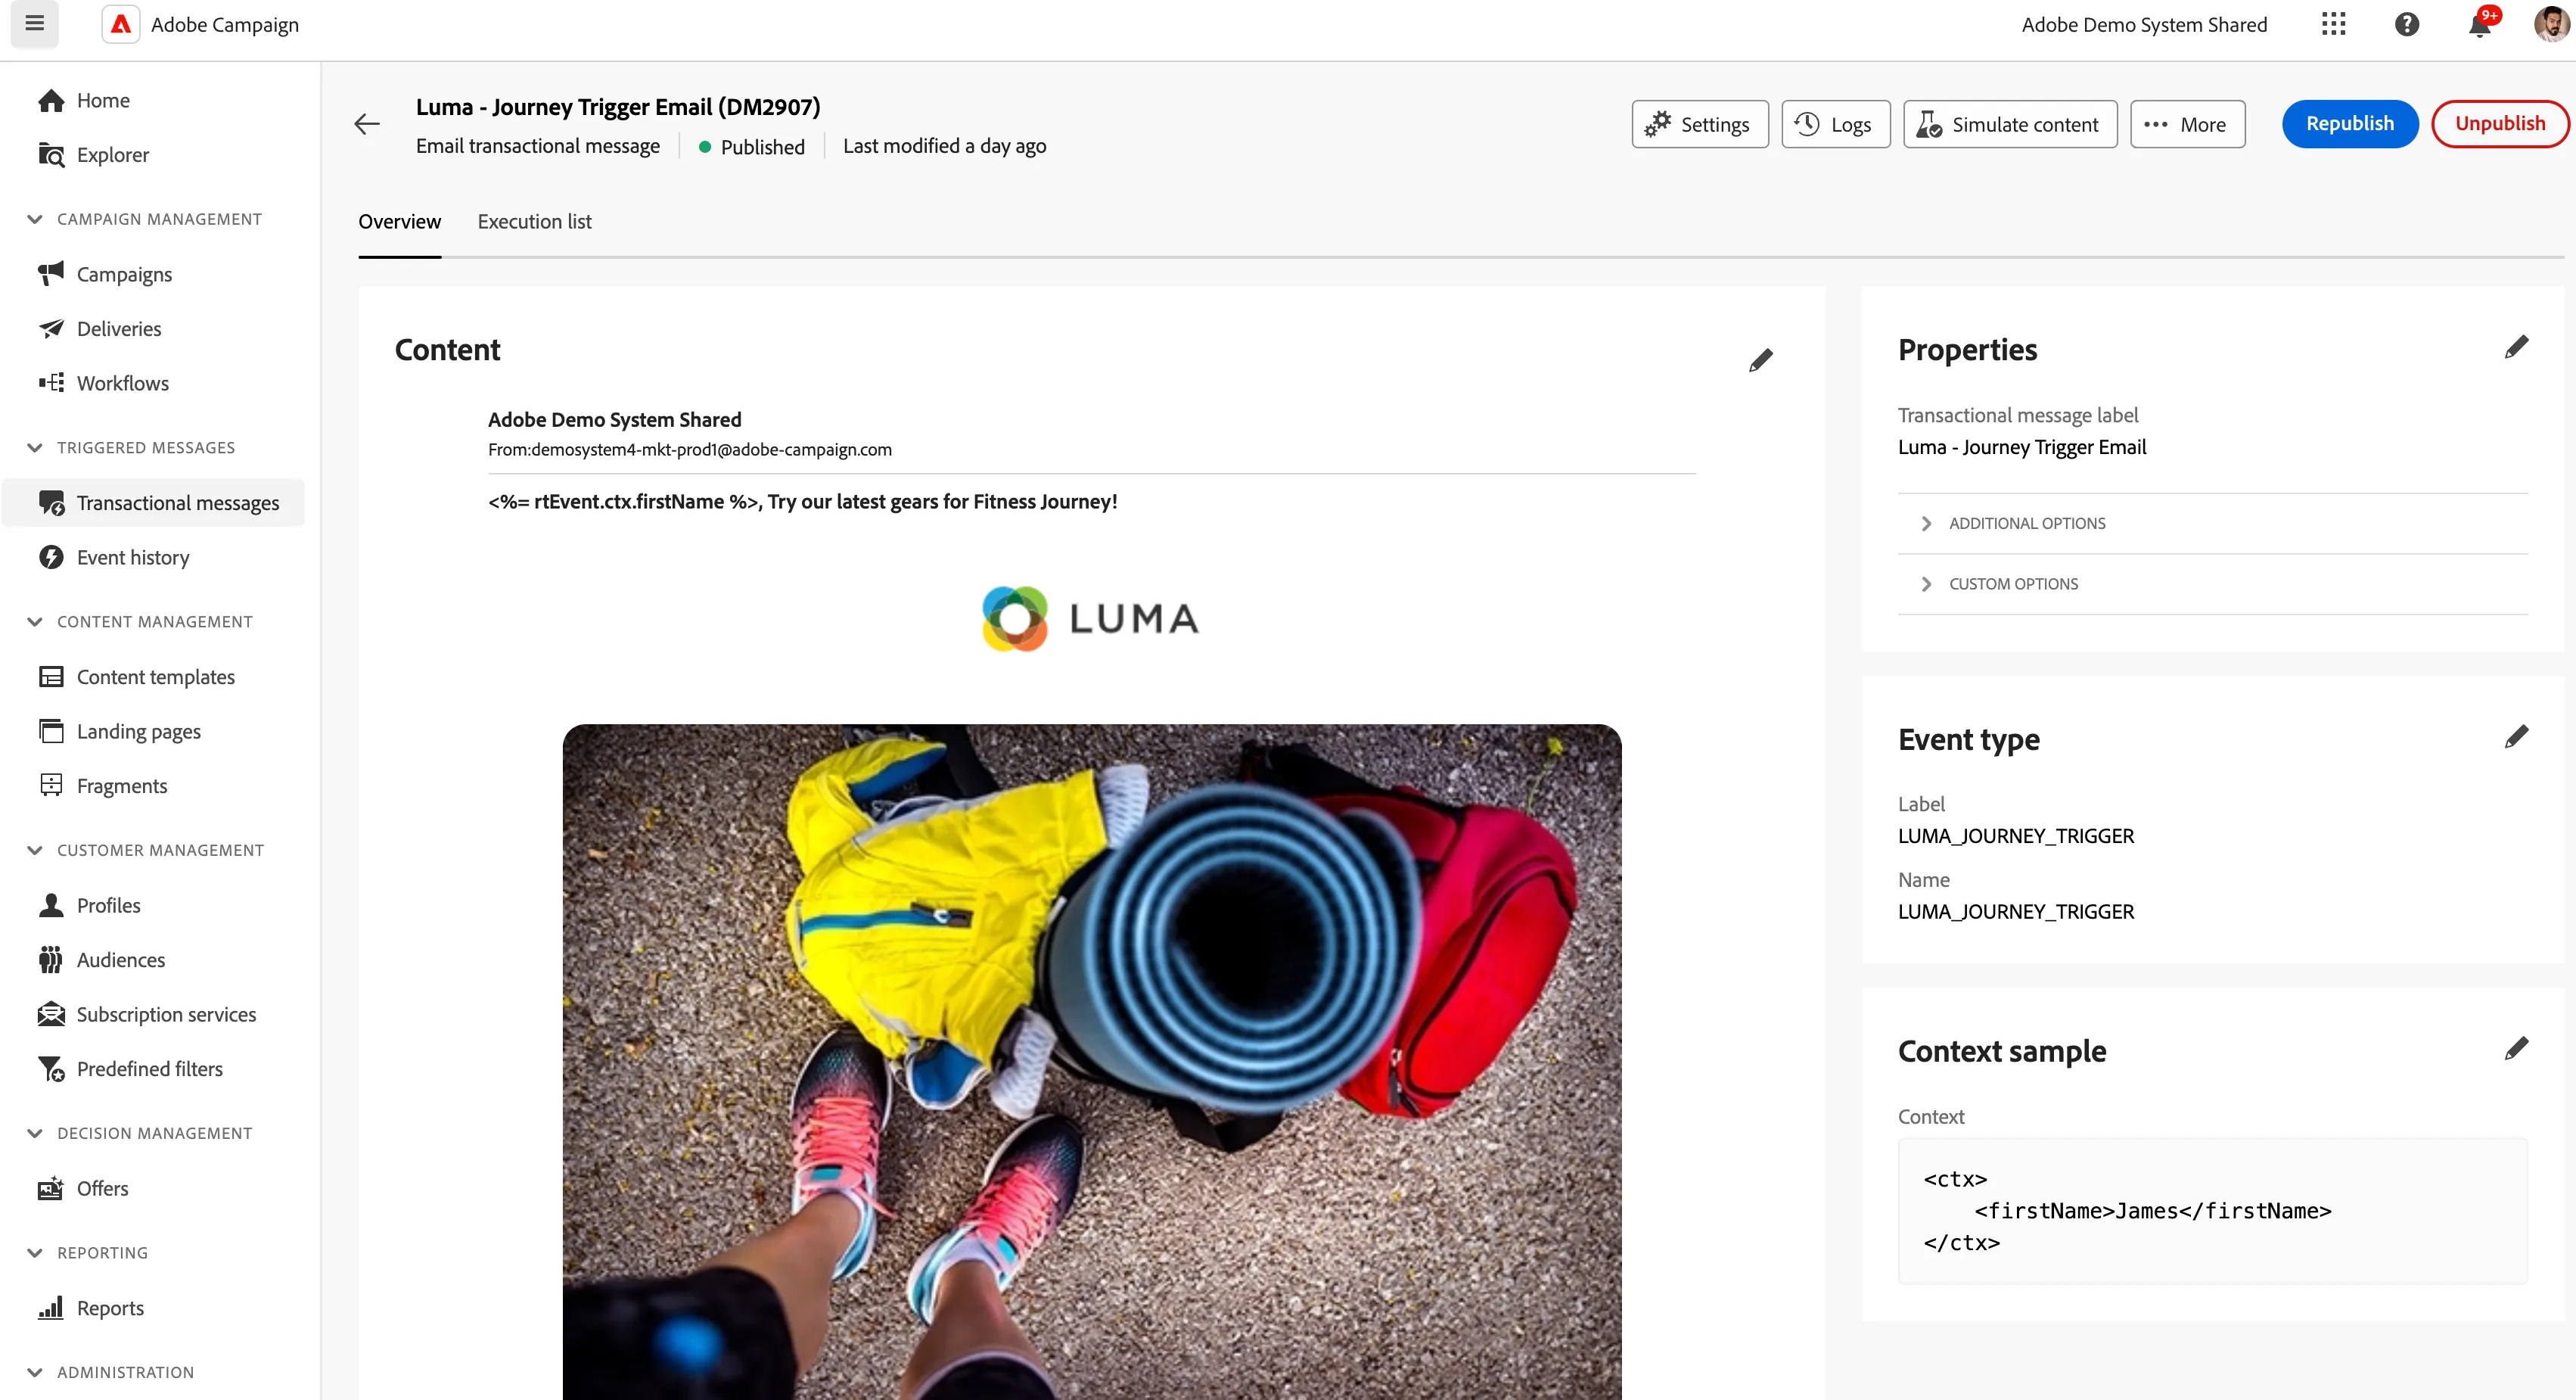This screenshot has height=1400, width=2576.
Task: Open Offers in the sidebar
Action: coord(152,1188)
